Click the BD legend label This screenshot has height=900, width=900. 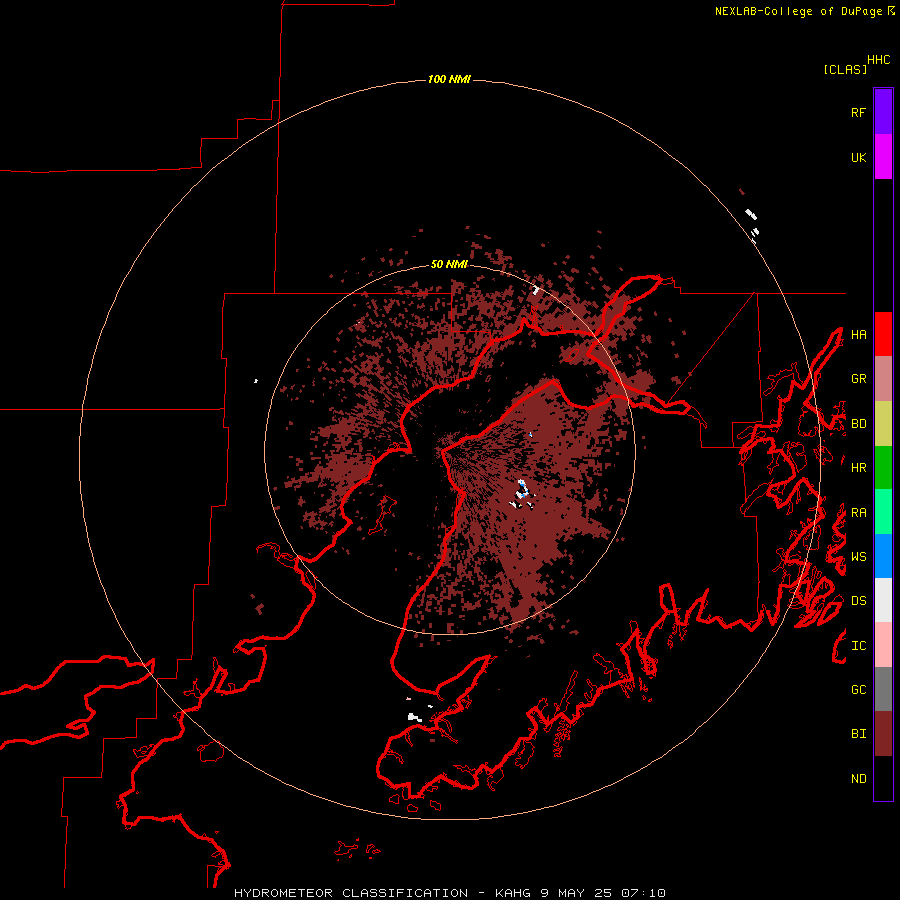858,424
